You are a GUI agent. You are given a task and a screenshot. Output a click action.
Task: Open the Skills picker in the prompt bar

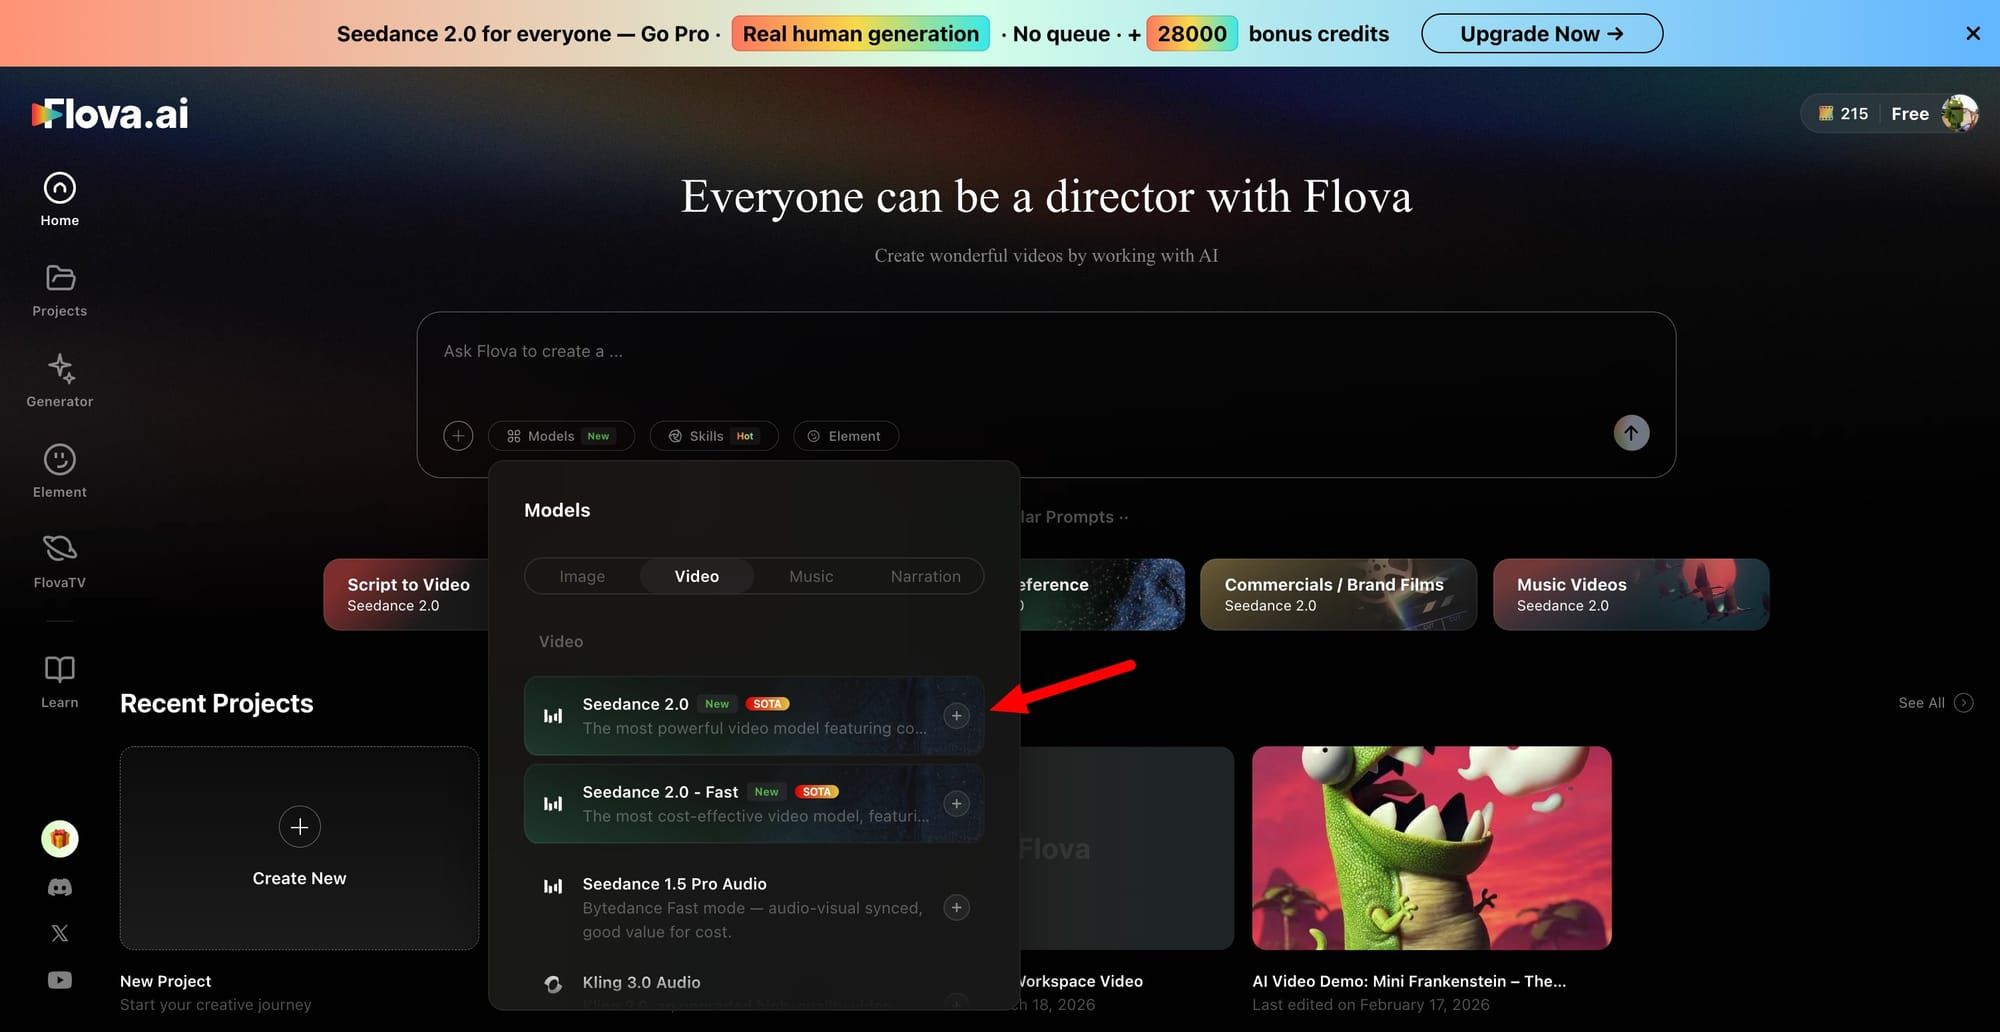point(713,435)
